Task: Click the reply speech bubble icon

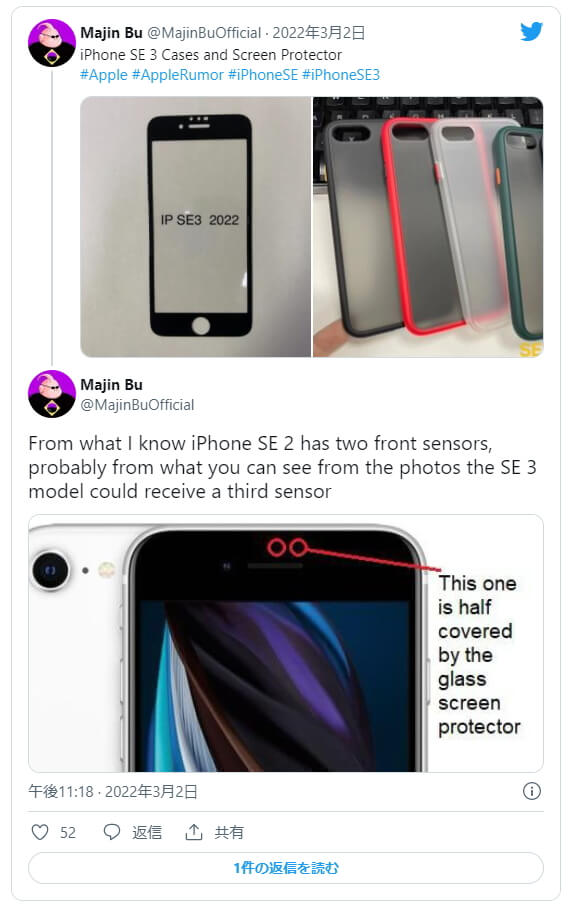Action: tap(112, 832)
